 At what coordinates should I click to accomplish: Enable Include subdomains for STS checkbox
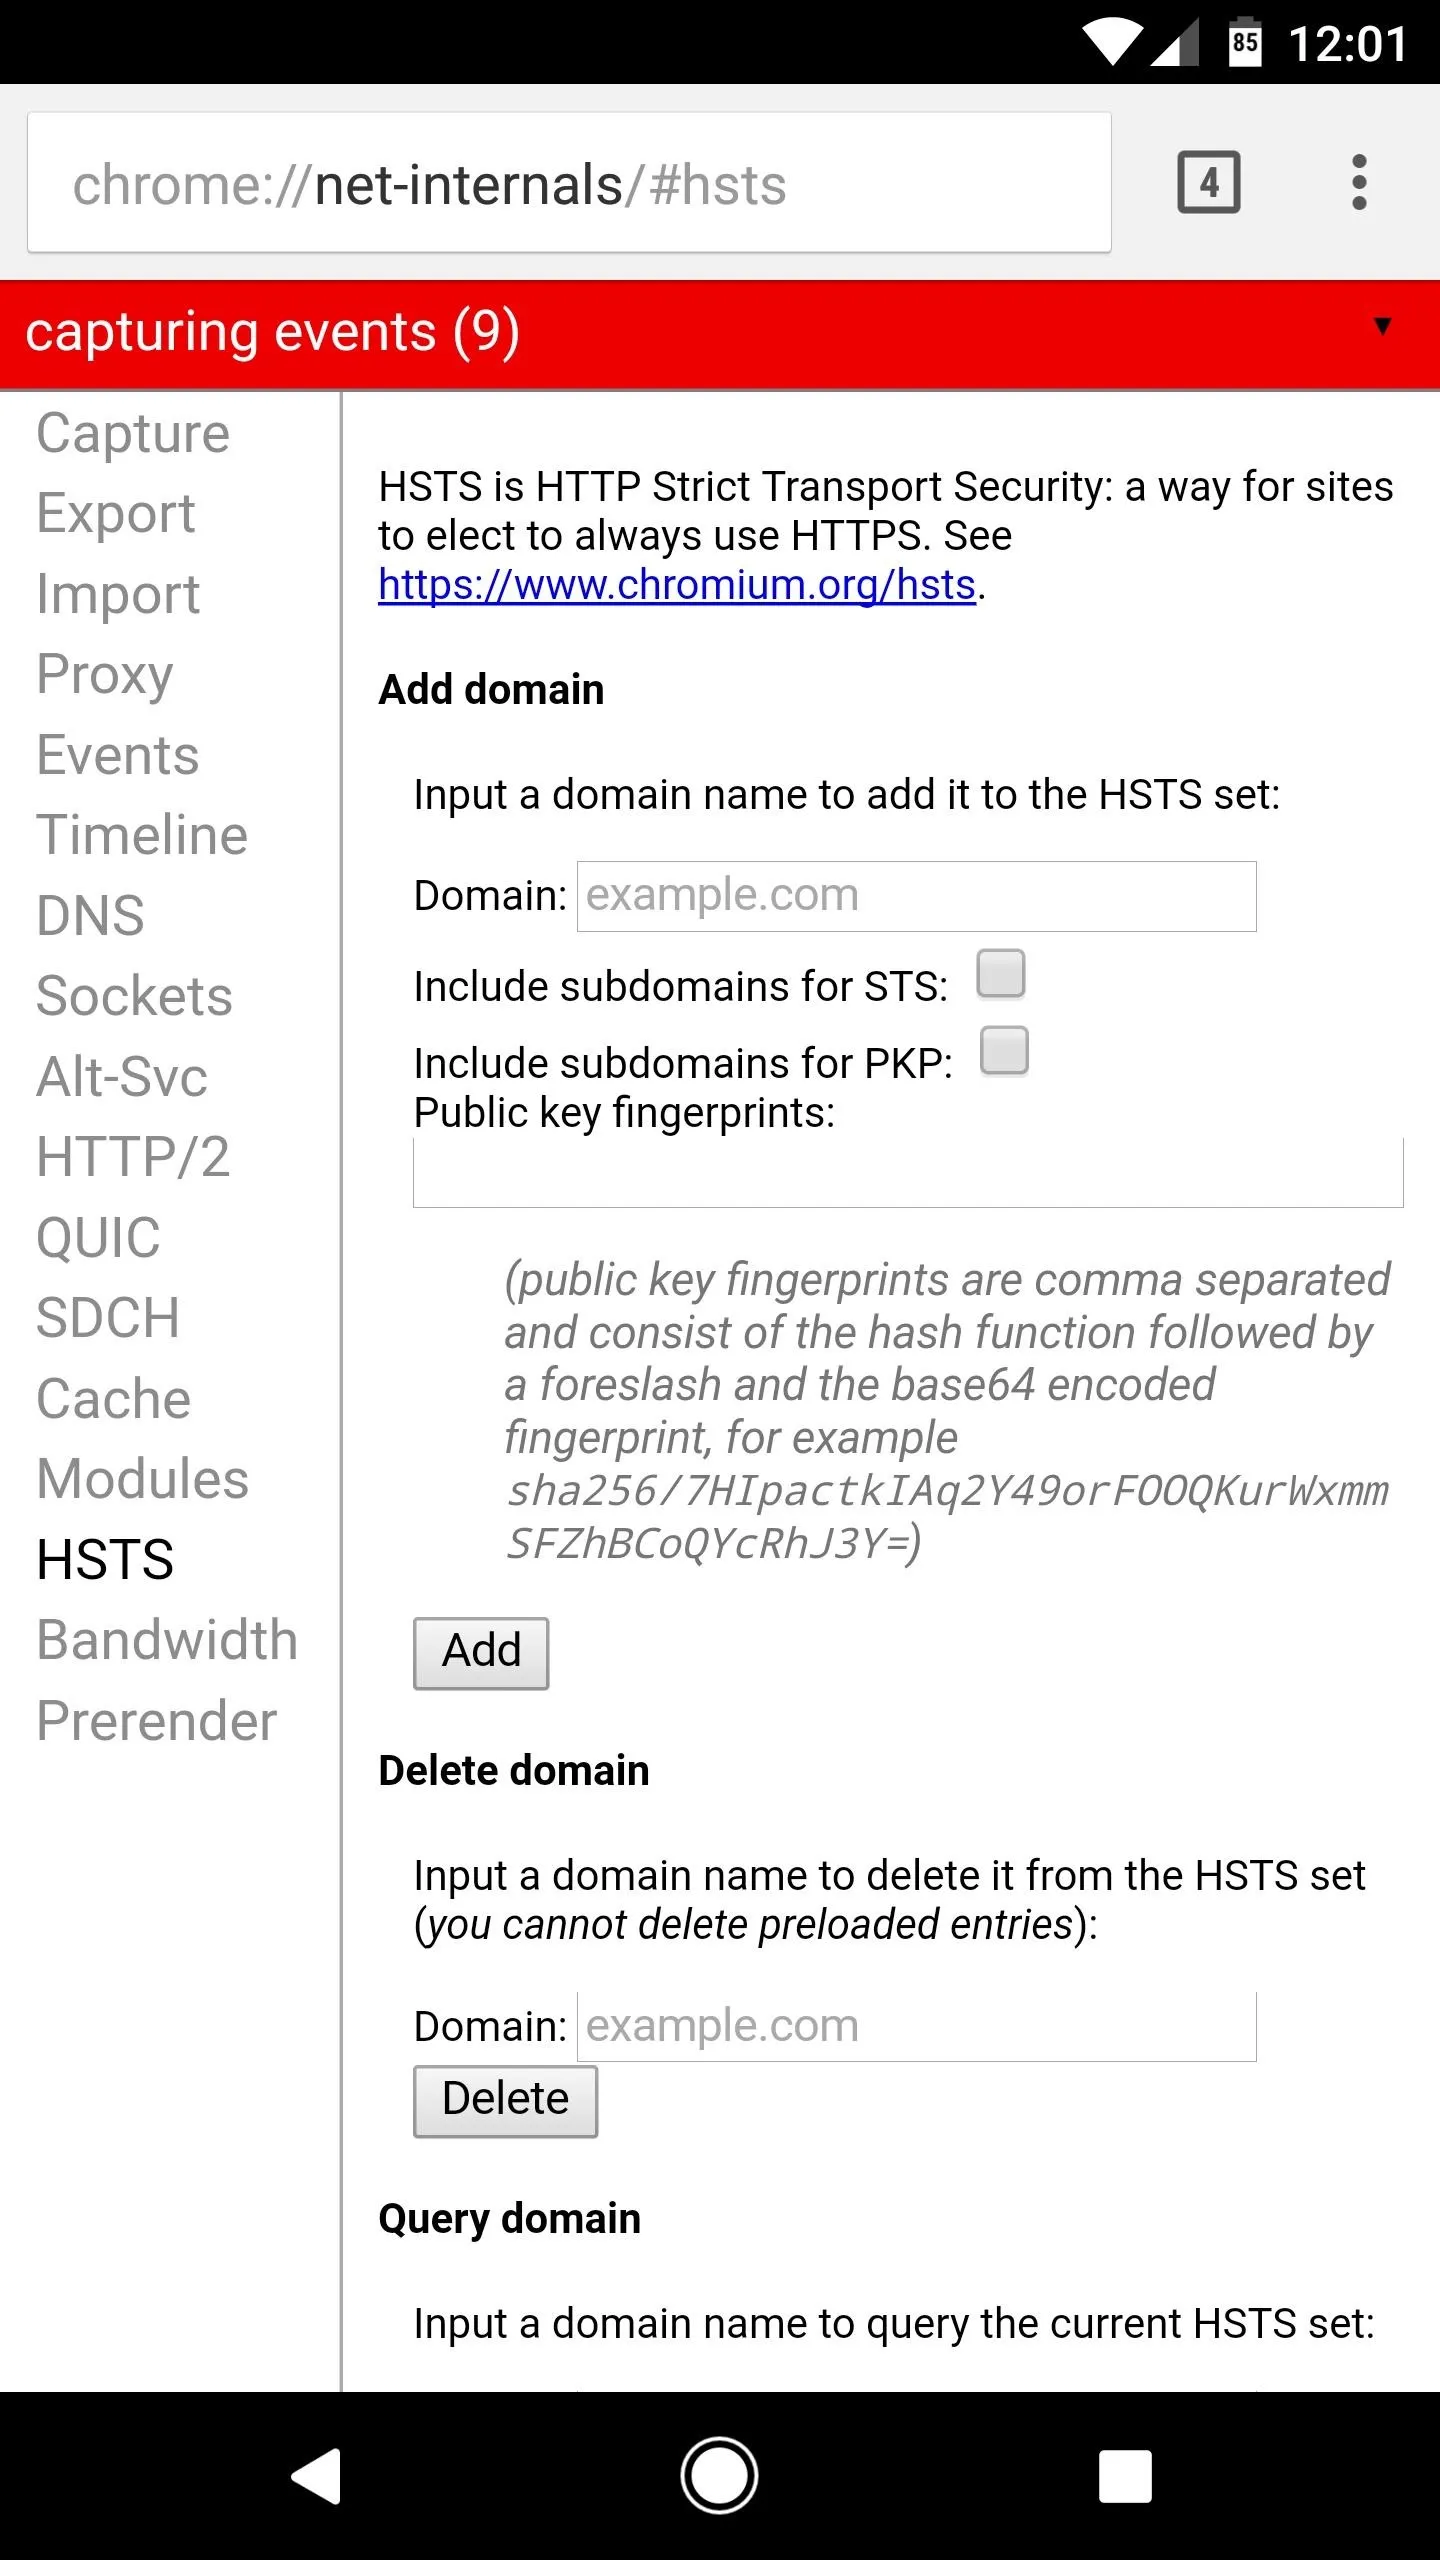(x=1001, y=974)
